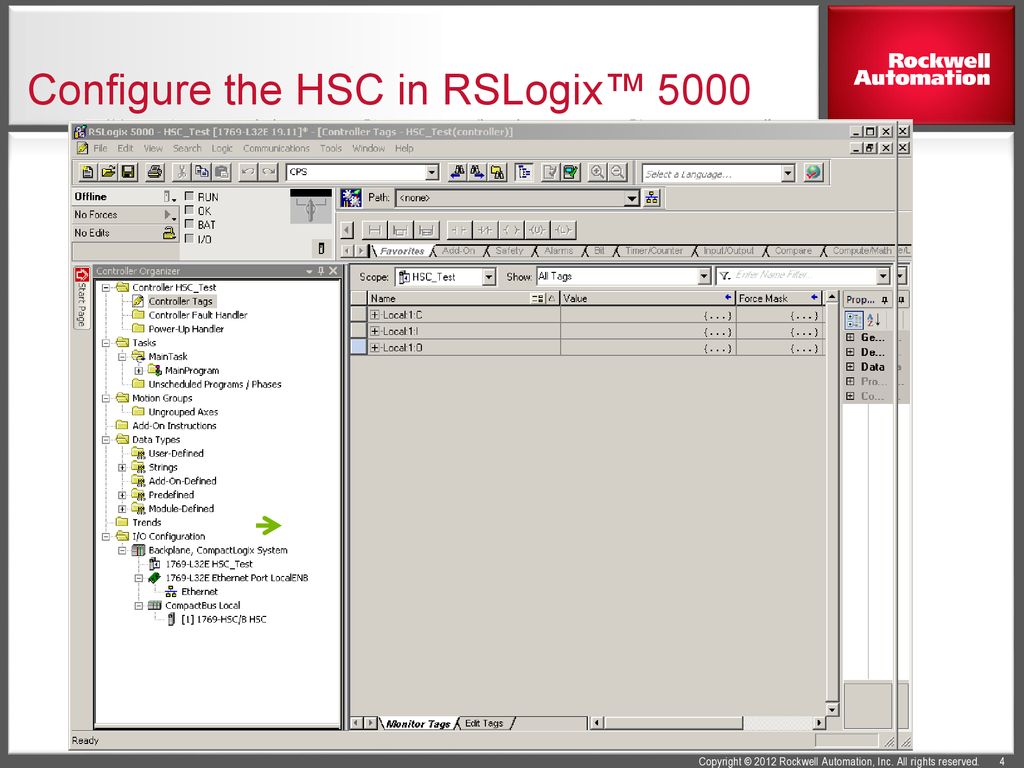
Task: Open the Tools menu
Action: 331,148
